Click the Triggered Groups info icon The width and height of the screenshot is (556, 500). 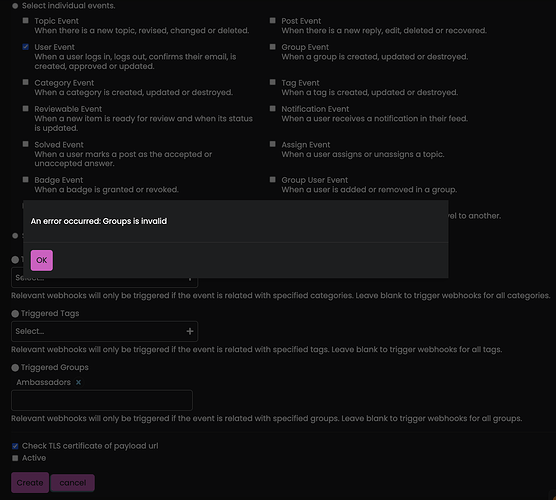[15, 368]
